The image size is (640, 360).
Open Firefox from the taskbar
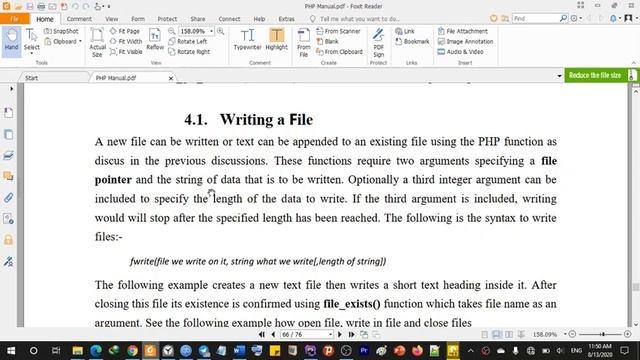[417, 351]
